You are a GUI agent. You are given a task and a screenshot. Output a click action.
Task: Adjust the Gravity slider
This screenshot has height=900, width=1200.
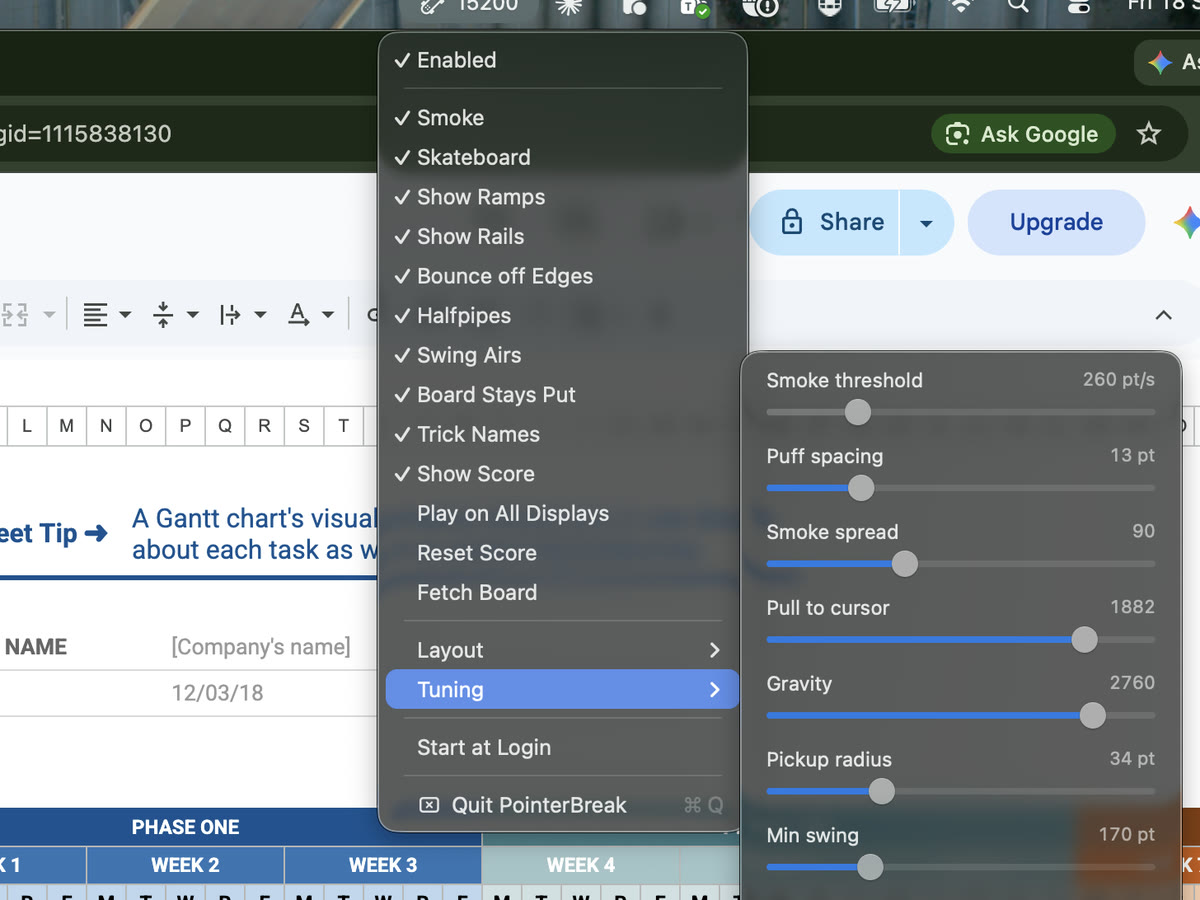pyautogui.click(x=1093, y=715)
